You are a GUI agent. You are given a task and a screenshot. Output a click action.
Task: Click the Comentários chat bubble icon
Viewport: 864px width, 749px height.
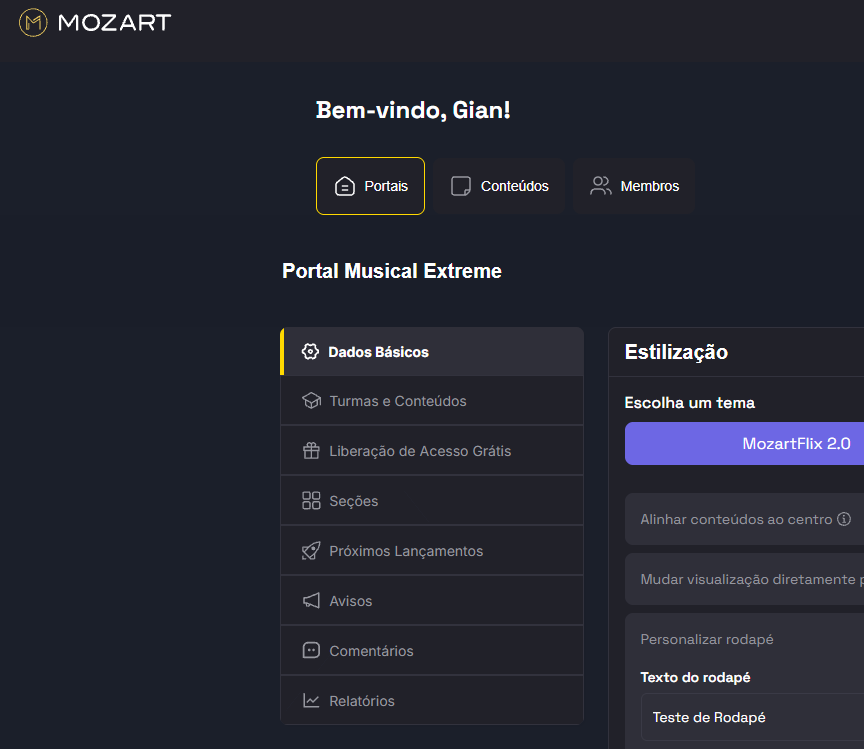pos(311,651)
